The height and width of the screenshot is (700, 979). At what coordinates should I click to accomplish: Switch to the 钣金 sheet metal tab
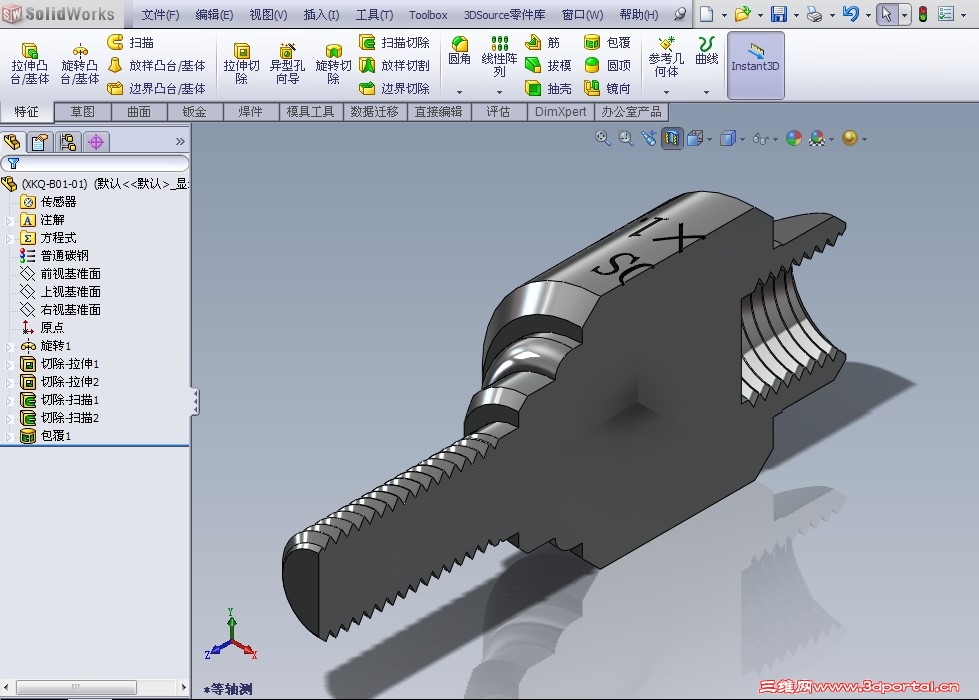pos(194,112)
